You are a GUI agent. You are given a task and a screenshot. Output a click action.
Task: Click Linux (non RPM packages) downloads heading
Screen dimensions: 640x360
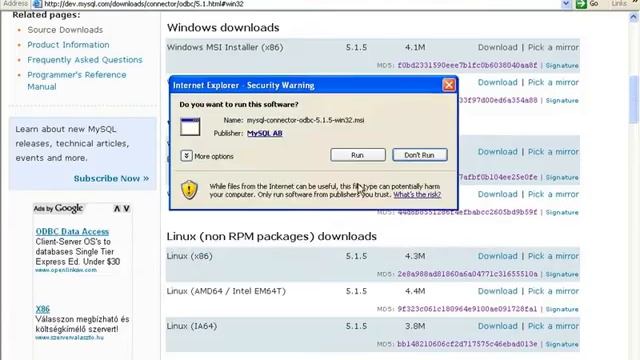click(x=271, y=237)
